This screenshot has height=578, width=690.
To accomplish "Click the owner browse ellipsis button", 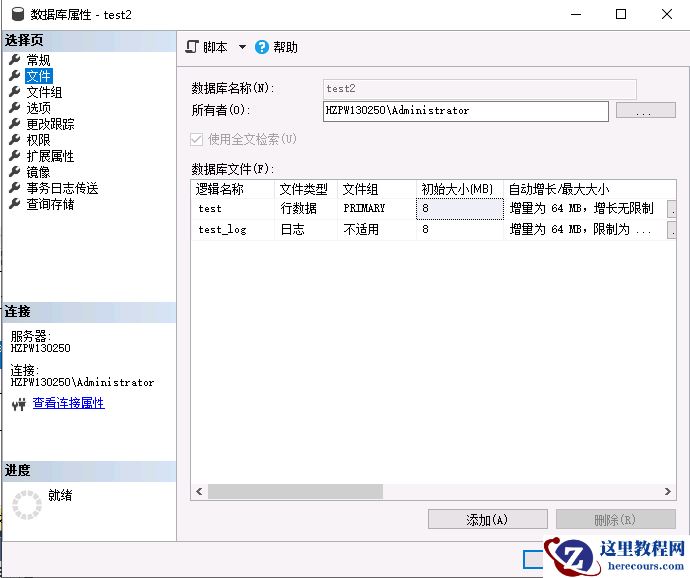I will coord(646,110).
